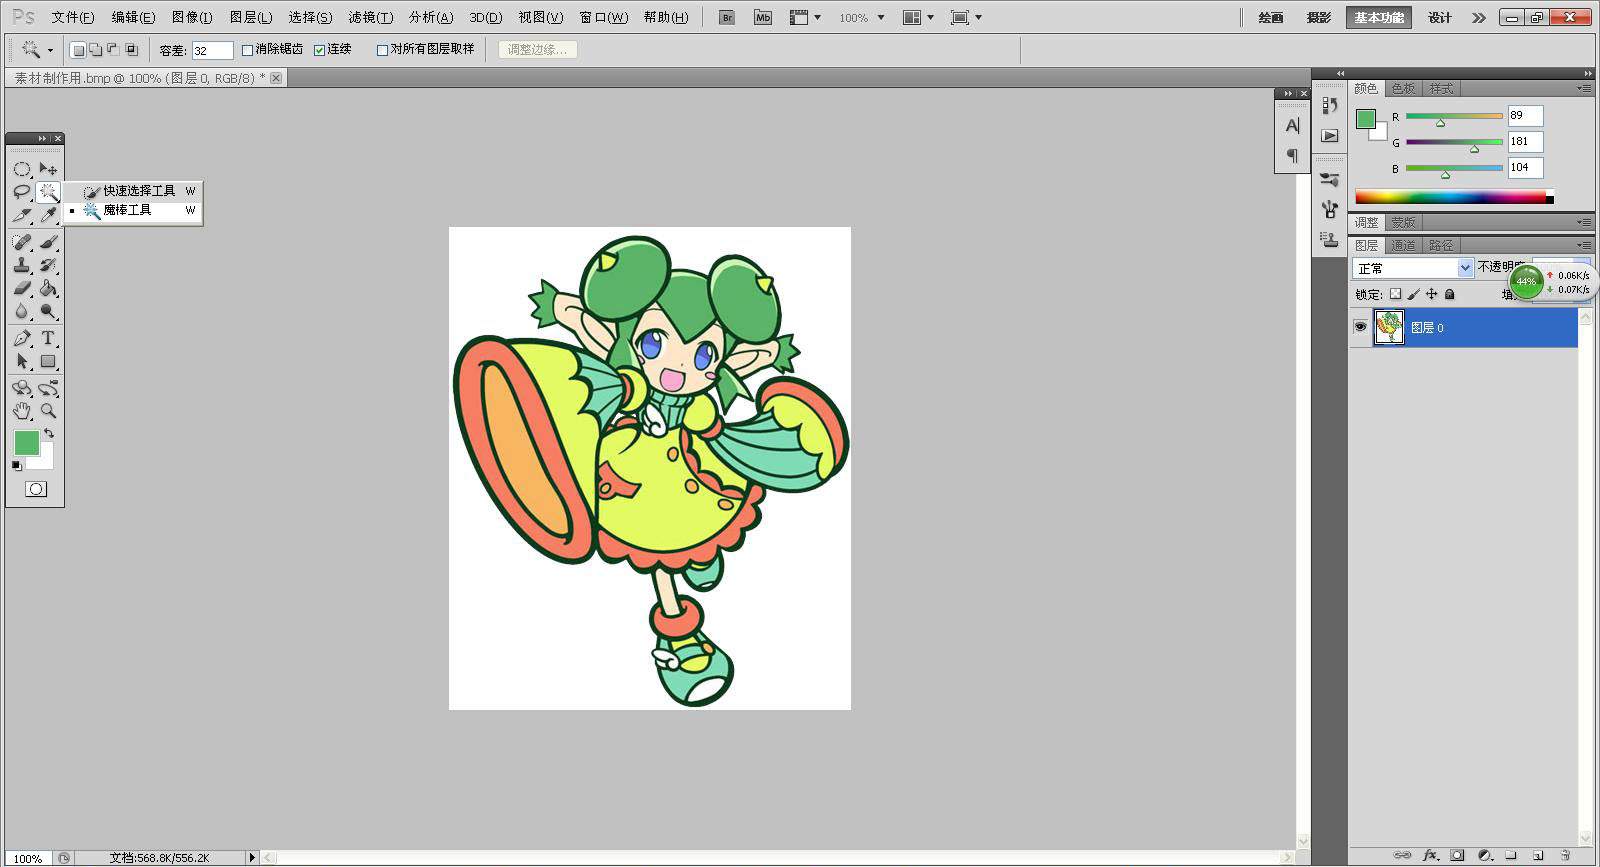Select the Pen tool
1600x867 pixels.
(21, 338)
